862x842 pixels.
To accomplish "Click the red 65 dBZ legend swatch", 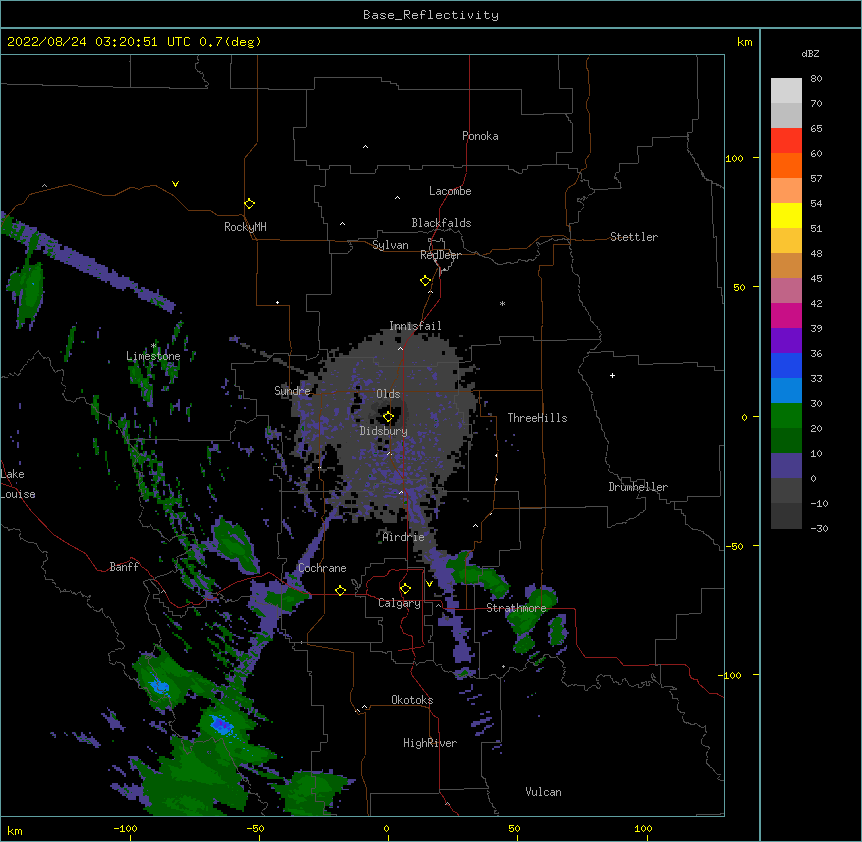I will (786, 140).
